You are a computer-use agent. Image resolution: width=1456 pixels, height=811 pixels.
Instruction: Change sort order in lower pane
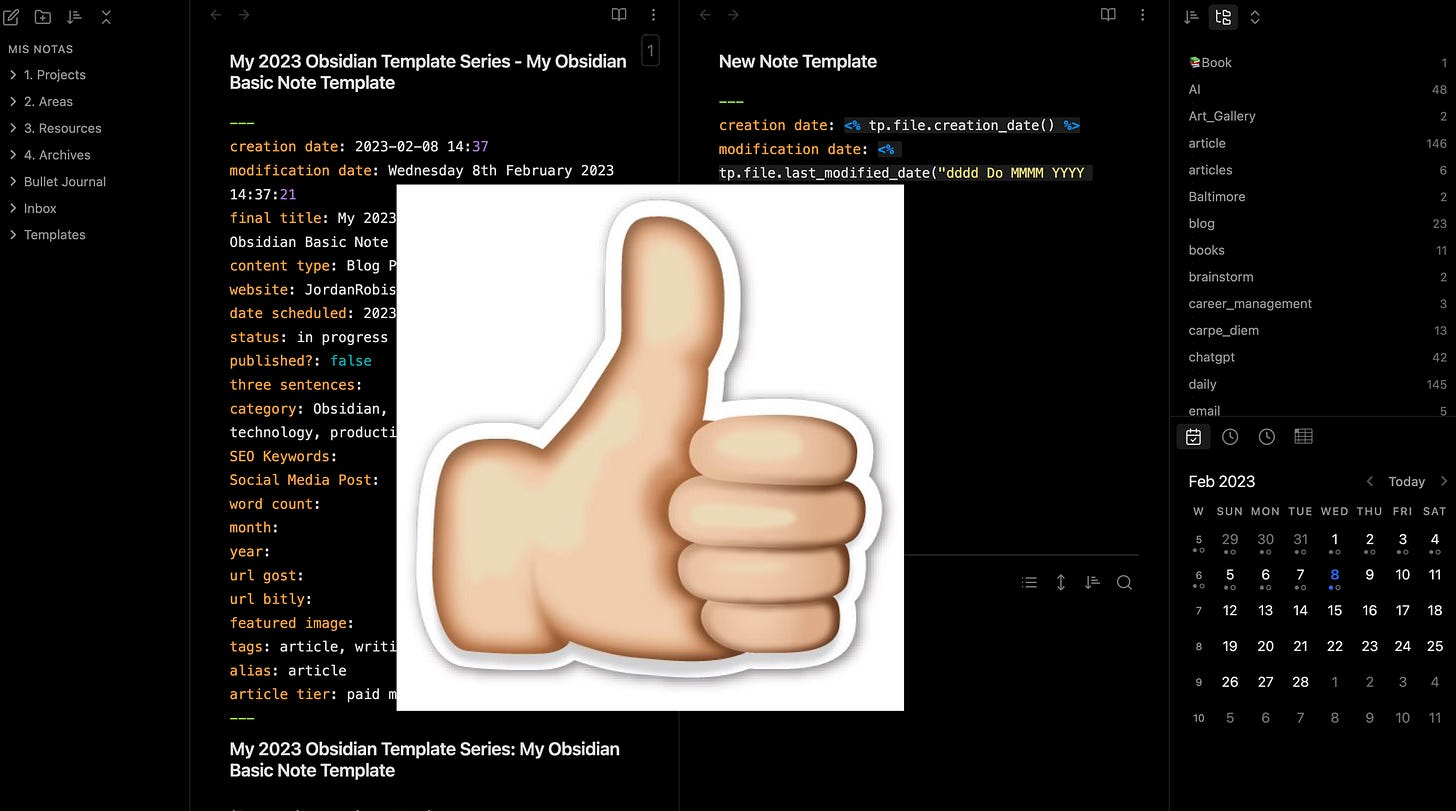(x=1092, y=582)
